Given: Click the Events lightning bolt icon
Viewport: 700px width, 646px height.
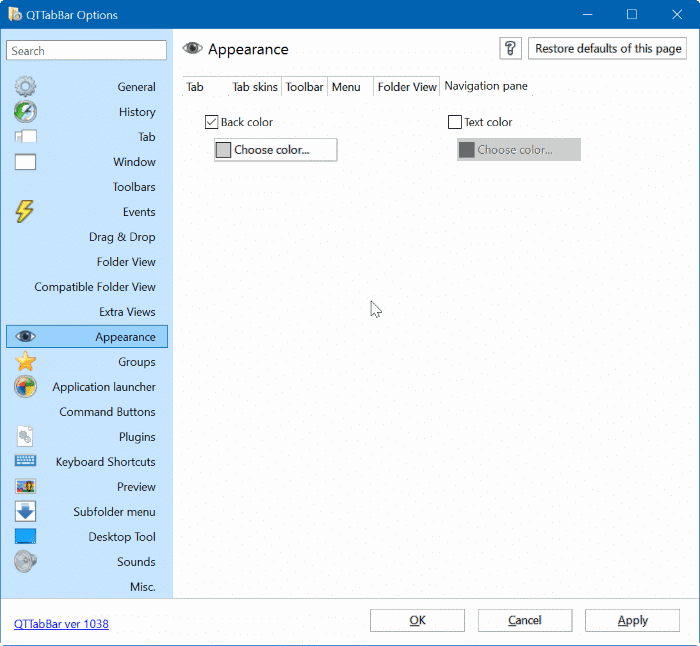Looking at the screenshot, I should tap(25, 211).
